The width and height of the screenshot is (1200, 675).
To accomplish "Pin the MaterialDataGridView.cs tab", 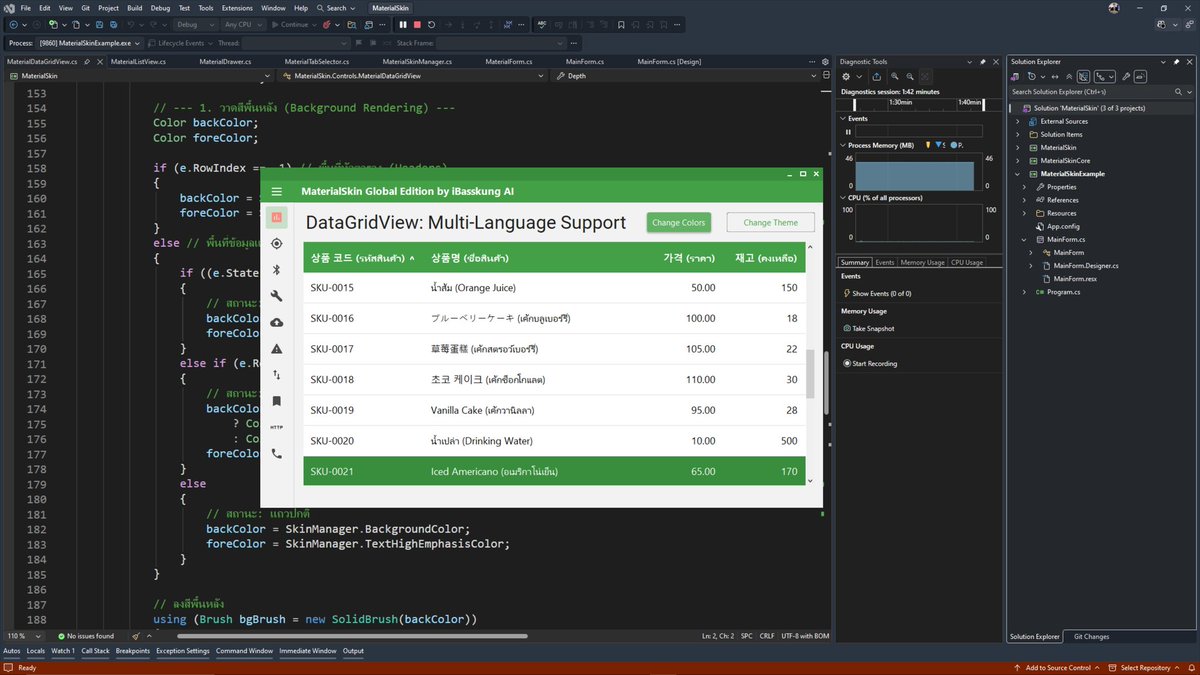I will (87, 62).
